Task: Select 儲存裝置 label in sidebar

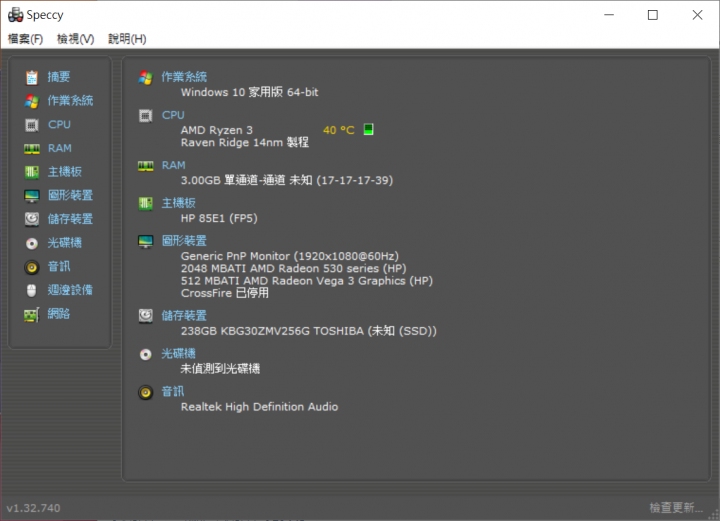Action: (70, 219)
